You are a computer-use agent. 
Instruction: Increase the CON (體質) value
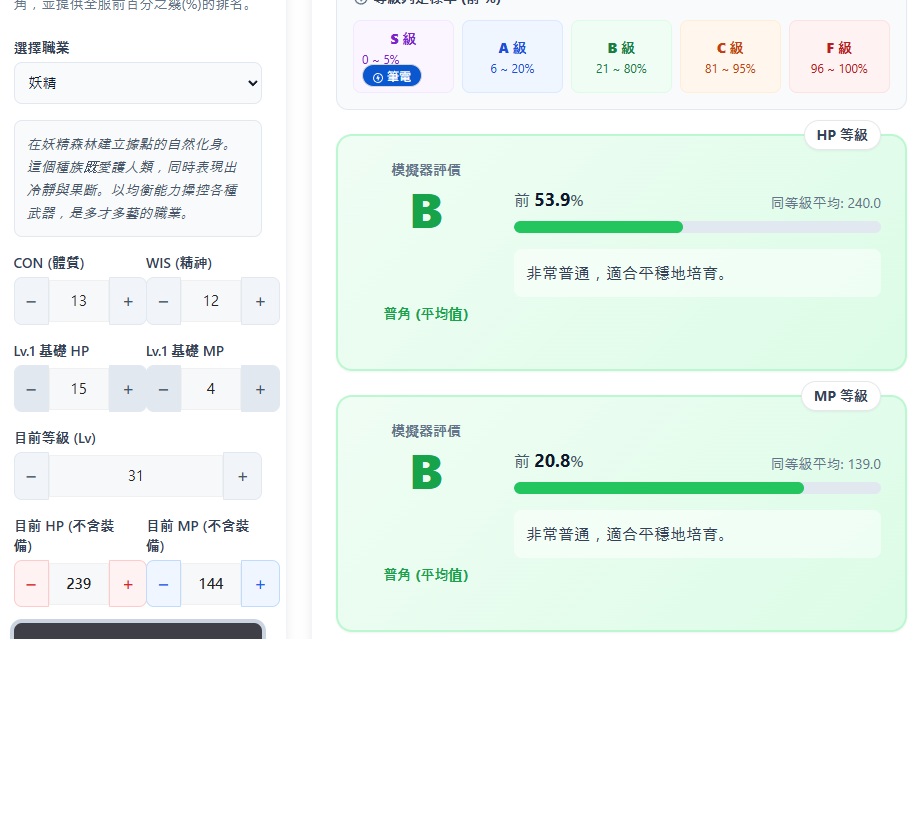click(x=128, y=301)
